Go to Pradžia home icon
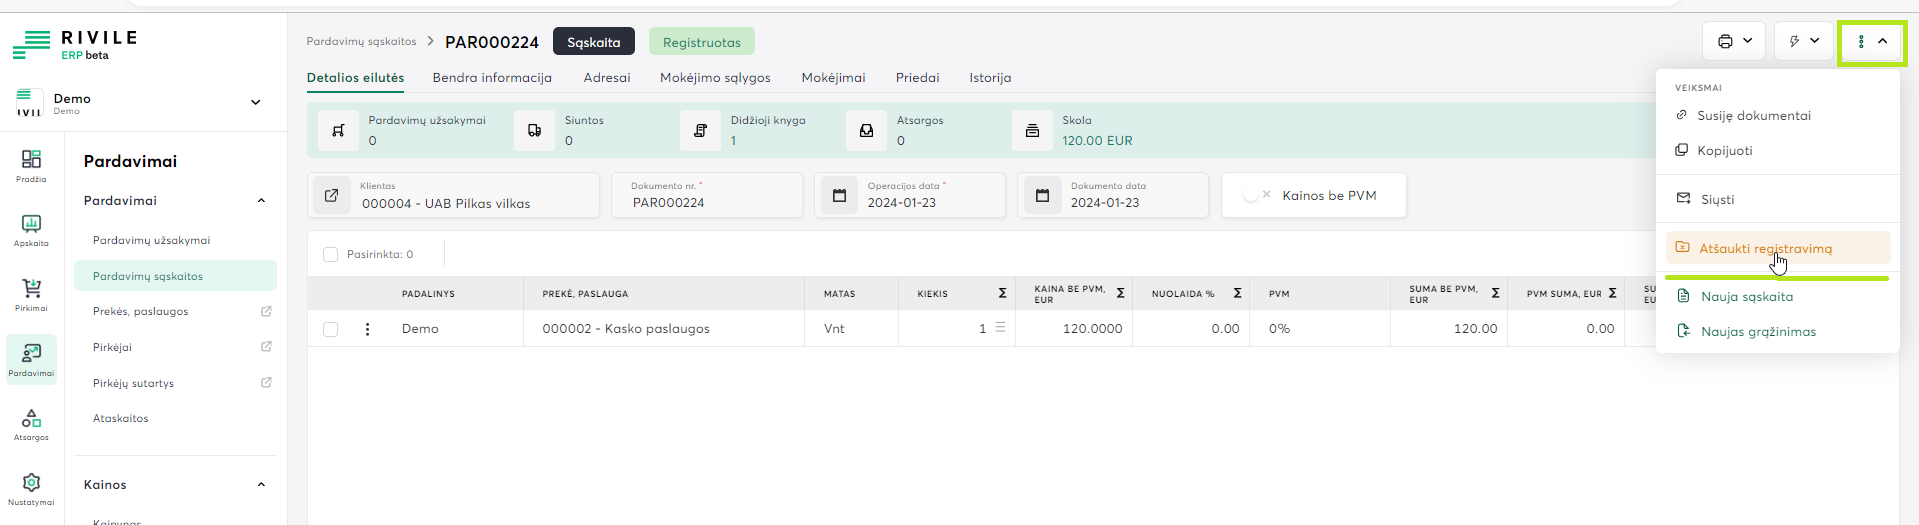 pos(31,165)
